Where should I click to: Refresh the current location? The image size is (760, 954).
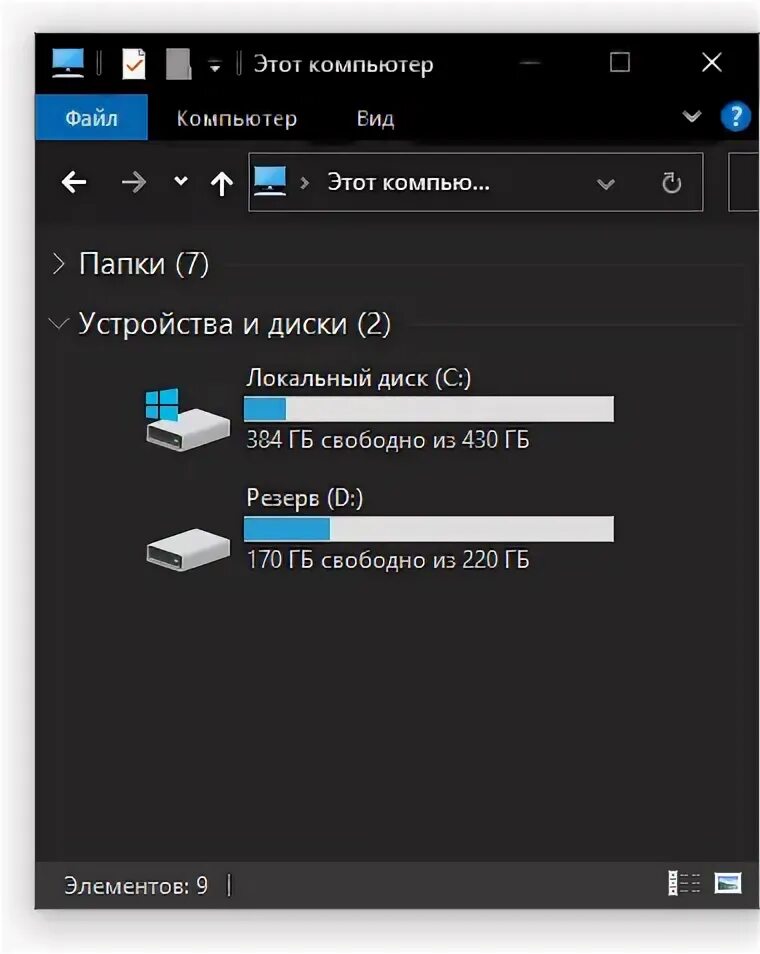[x=672, y=182]
